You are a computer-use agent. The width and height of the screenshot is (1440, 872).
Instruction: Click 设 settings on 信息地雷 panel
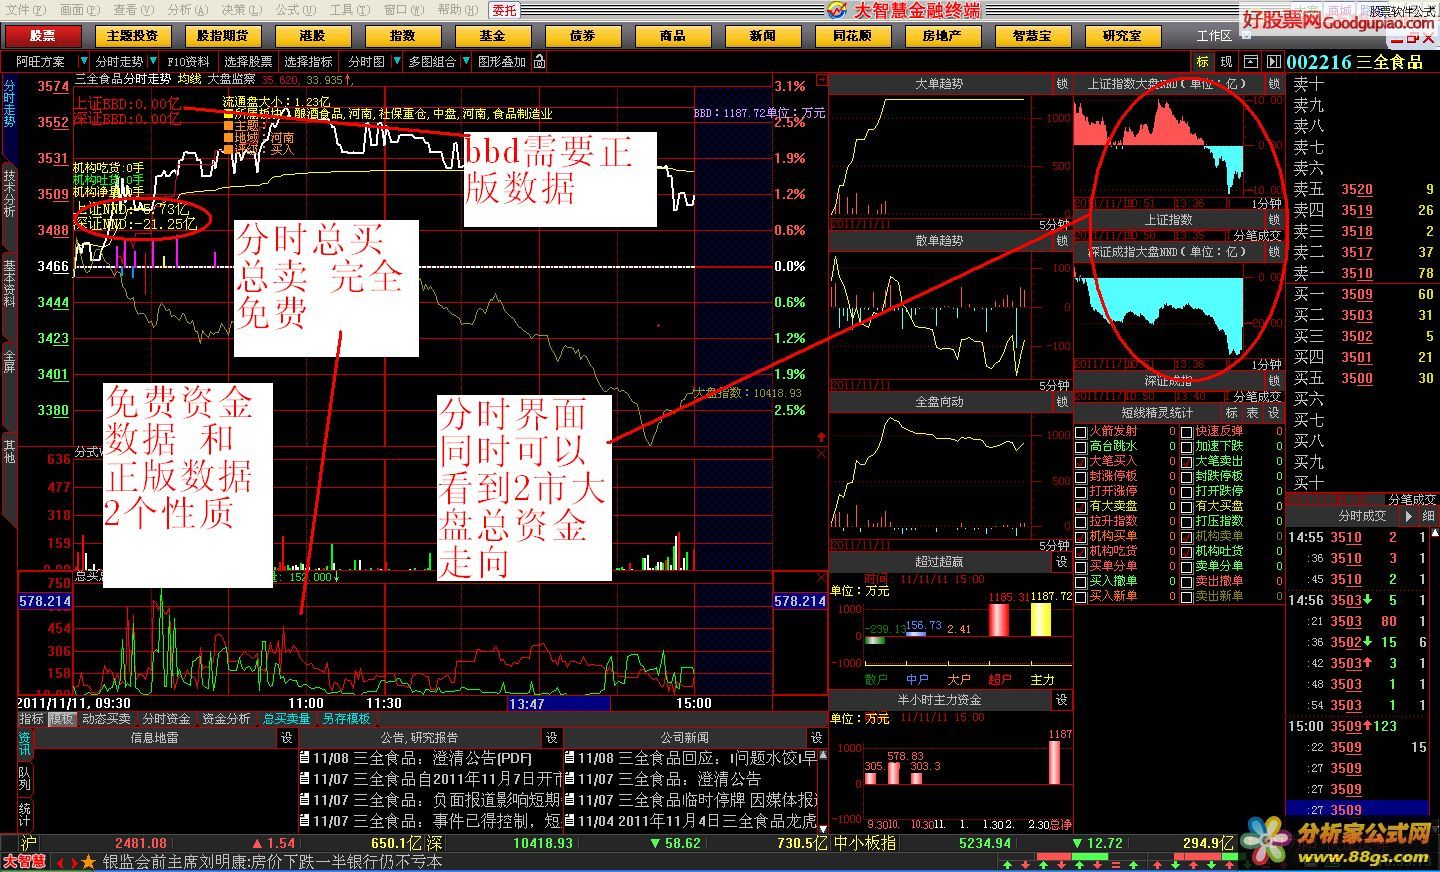286,738
